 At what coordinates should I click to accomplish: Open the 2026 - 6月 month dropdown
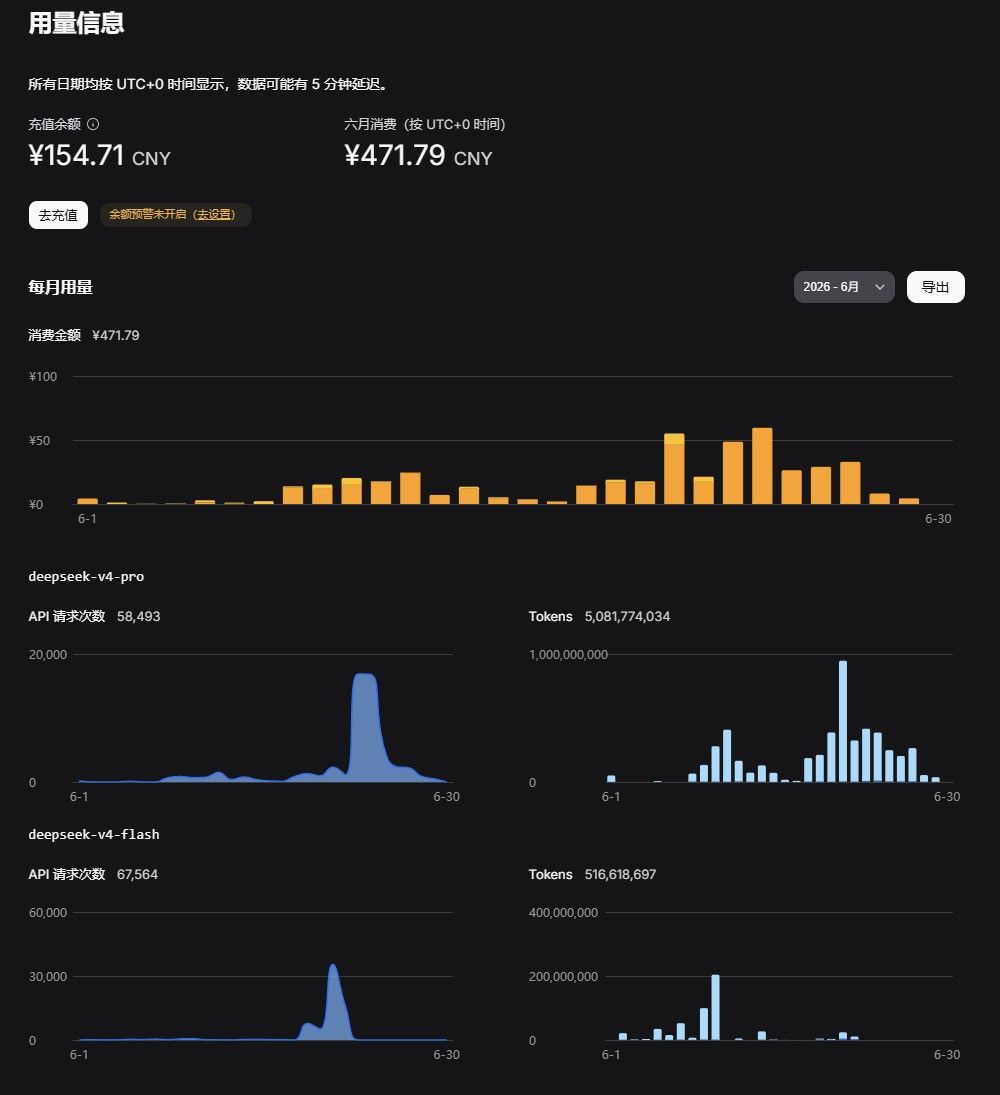[844, 287]
